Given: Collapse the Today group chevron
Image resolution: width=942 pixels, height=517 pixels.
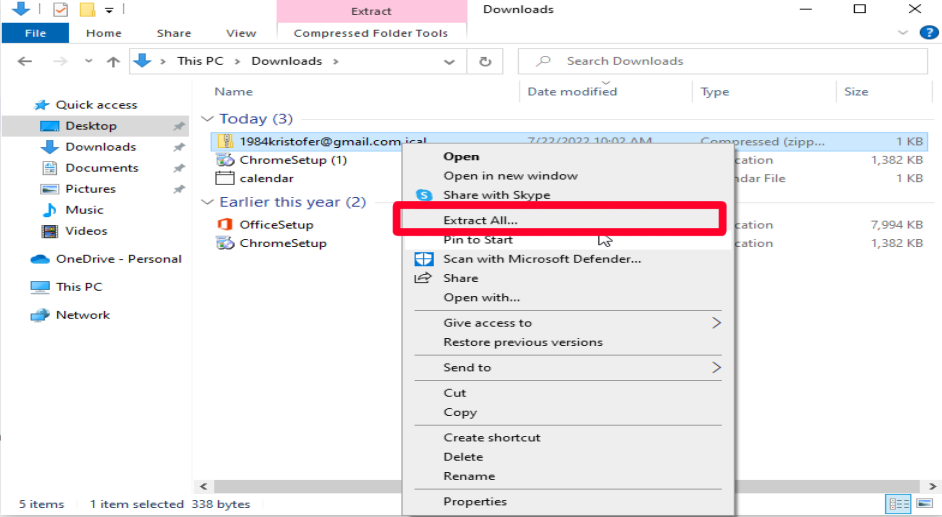Looking at the screenshot, I should point(208,119).
